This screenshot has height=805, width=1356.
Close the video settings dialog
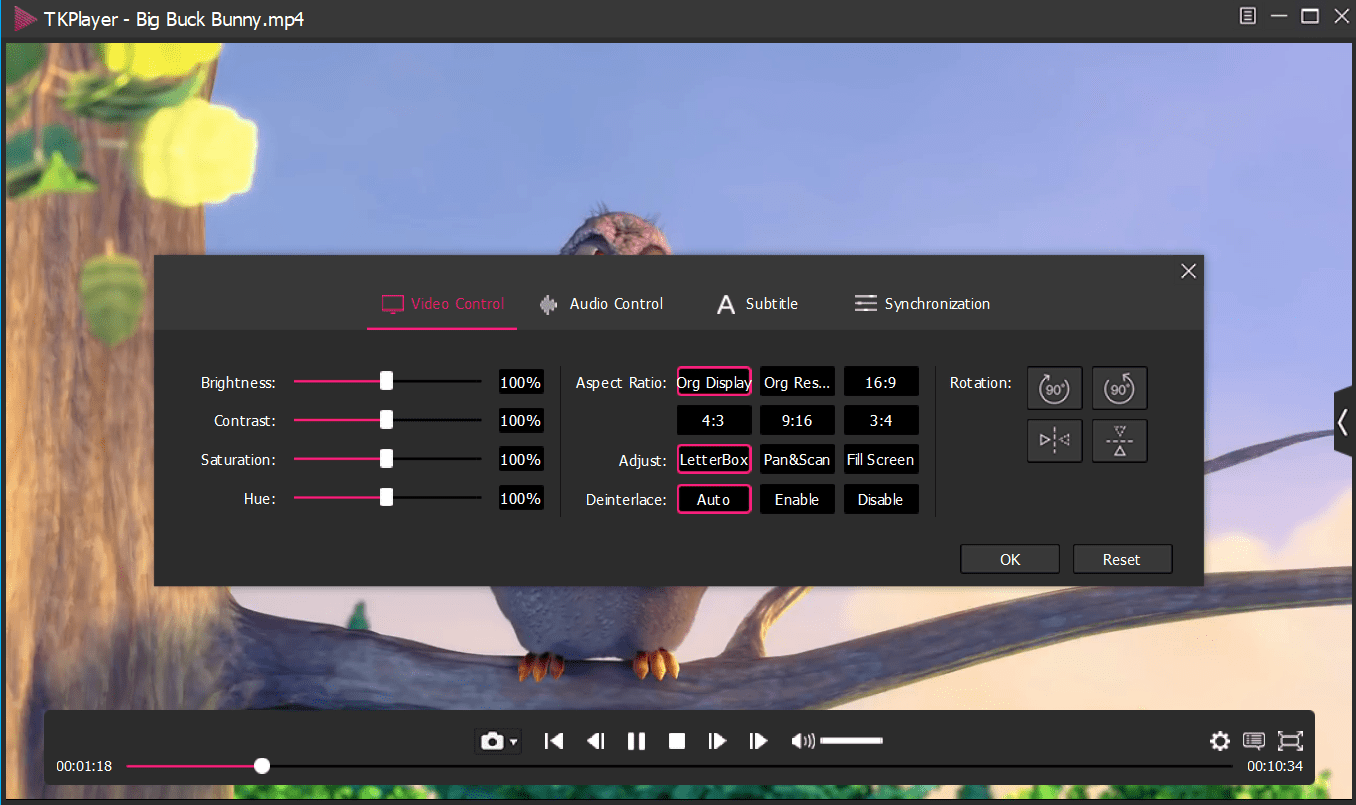pos(1188,271)
